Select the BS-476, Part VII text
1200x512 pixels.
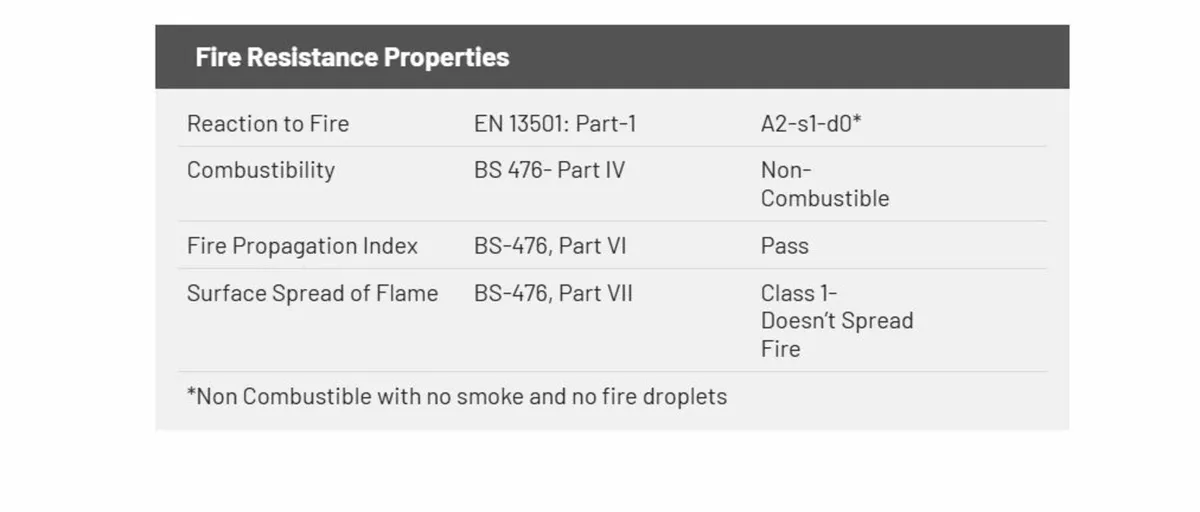coord(553,294)
